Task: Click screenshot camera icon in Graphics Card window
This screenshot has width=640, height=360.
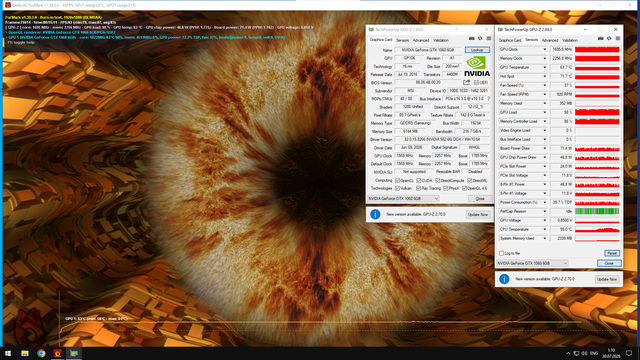Action: [471, 38]
